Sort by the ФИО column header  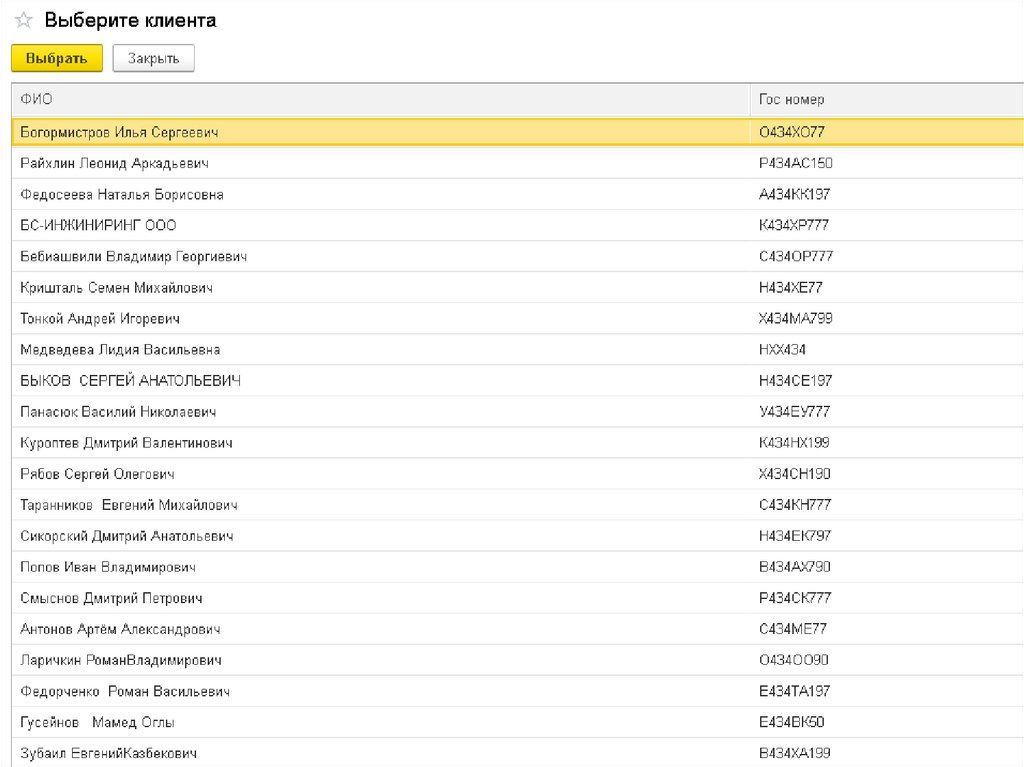pyautogui.click(x=37, y=99)
